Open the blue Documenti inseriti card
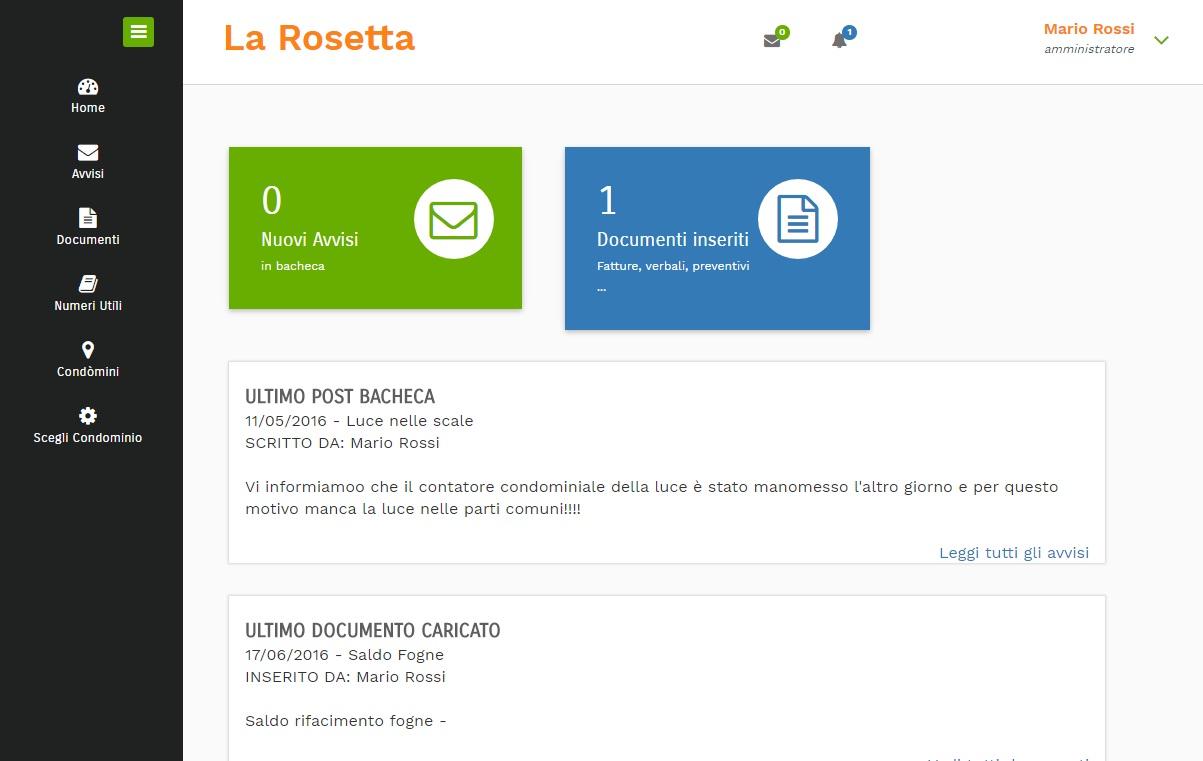Viewport: 1203px width, 761px height. click(717, 238)
